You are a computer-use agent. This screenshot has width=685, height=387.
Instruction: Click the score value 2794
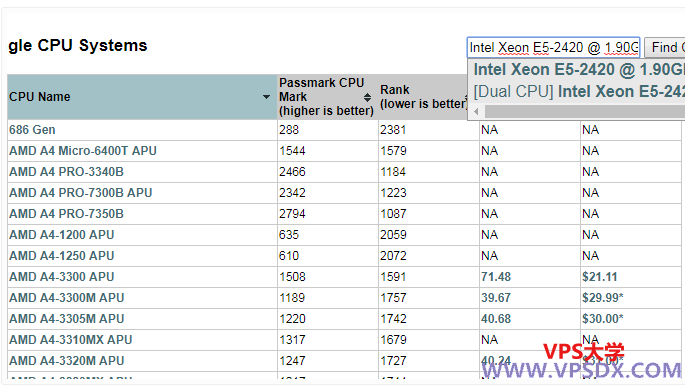click(x=292, y=214)
